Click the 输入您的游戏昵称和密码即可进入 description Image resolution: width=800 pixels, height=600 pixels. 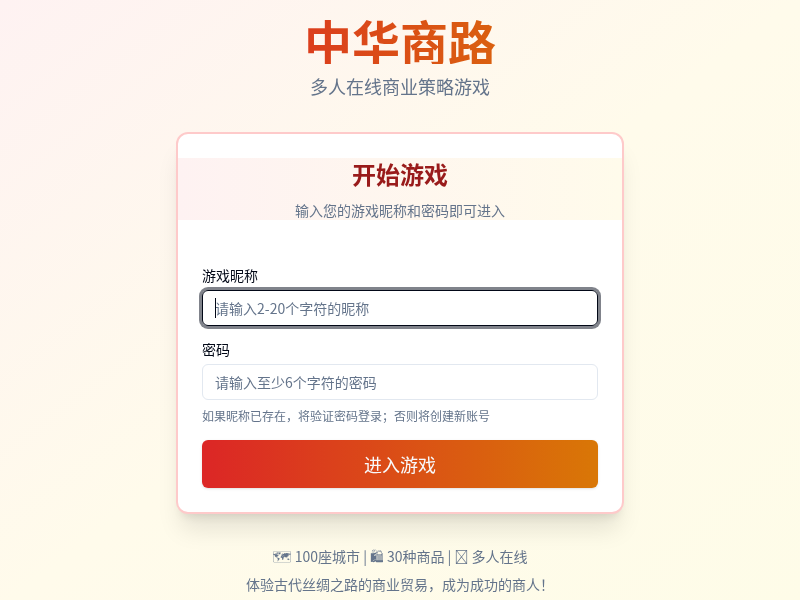[x=400, y=211]
